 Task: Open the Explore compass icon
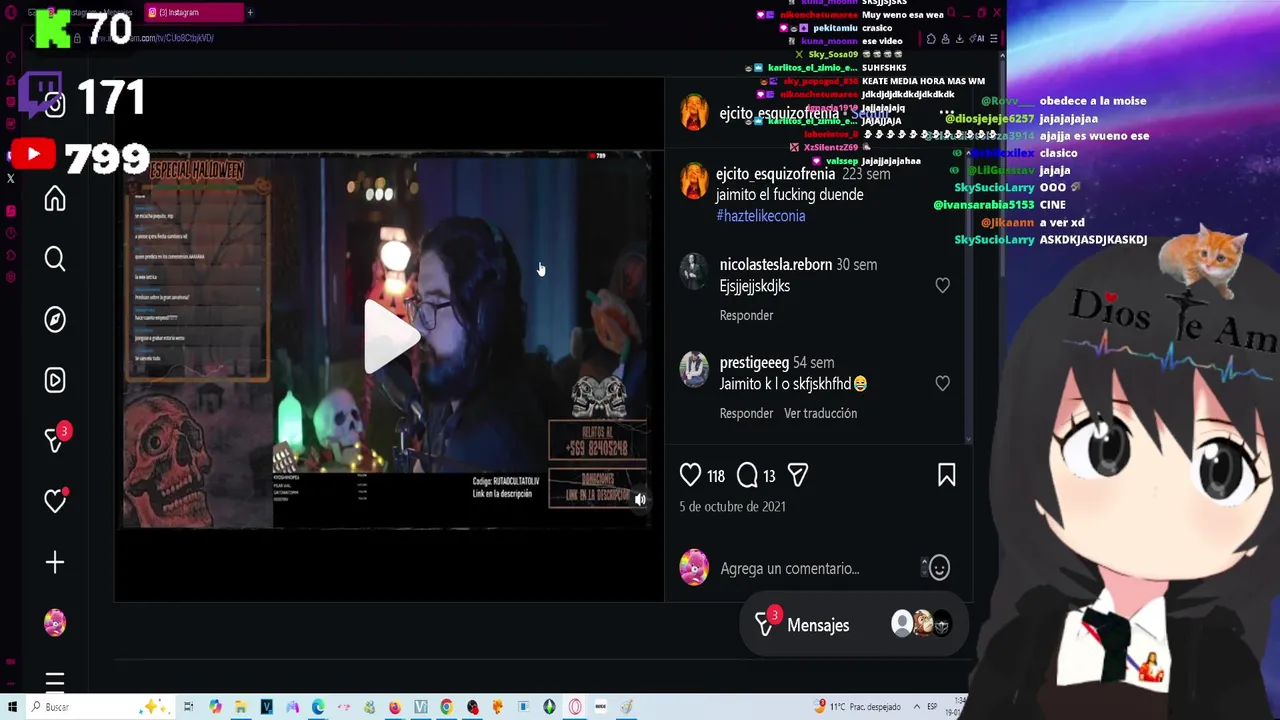[x=55, y=319]
